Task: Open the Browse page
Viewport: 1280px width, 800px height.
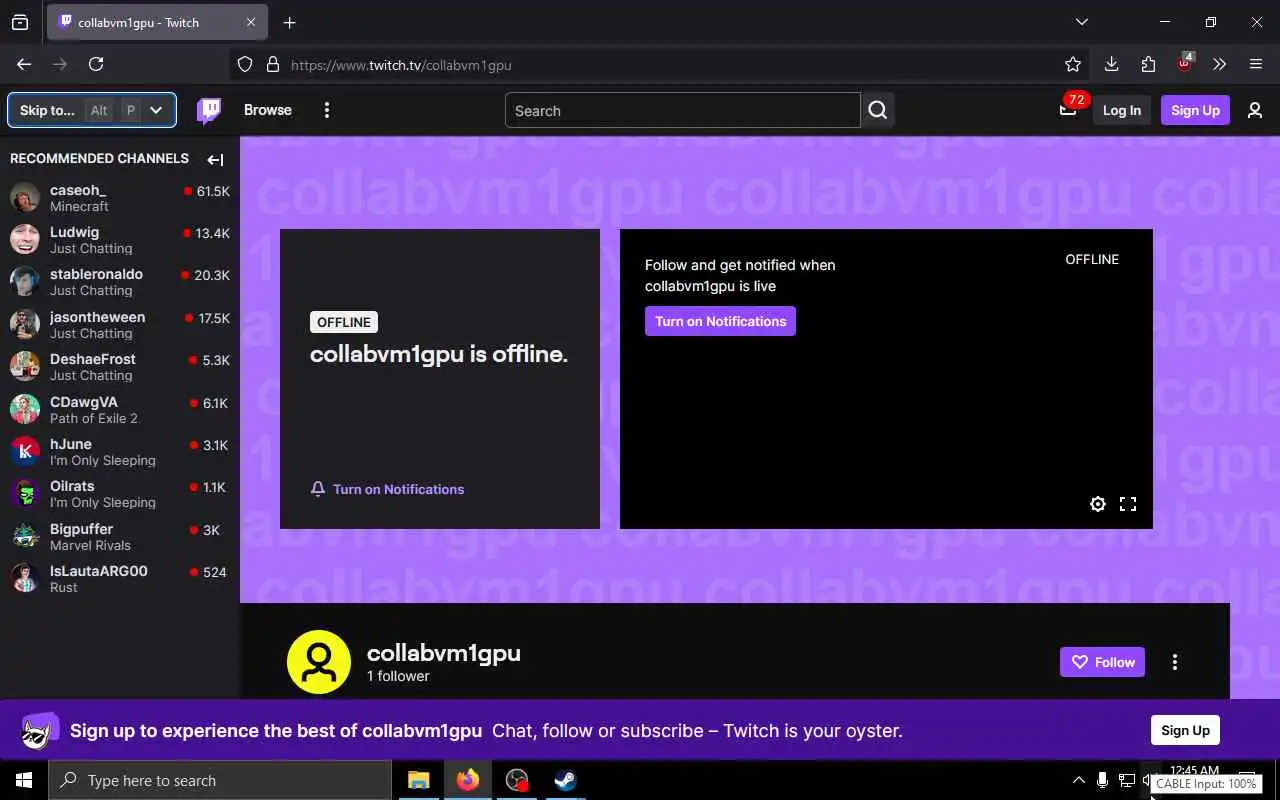Action: tap(268, 110)
